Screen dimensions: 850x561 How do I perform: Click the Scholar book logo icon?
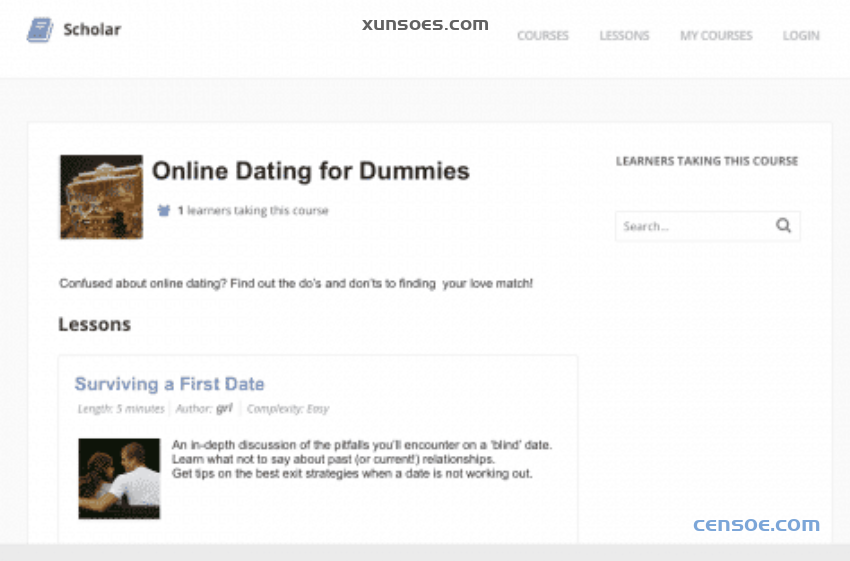40,30
